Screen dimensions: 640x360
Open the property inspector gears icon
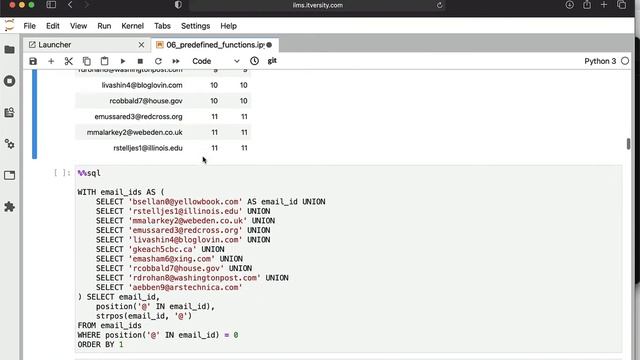pyautogui.click(x=9, y=144)
